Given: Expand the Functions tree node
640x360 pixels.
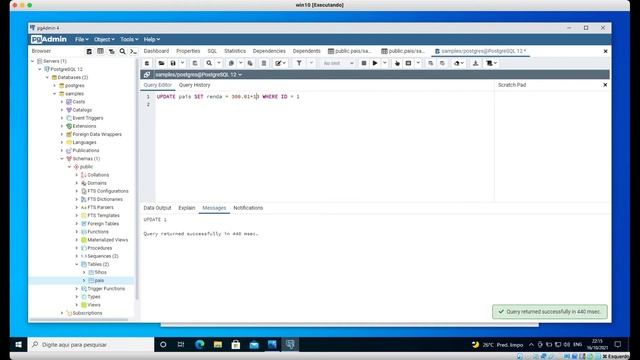Looking at the screenshot, I should coord(77,232).
